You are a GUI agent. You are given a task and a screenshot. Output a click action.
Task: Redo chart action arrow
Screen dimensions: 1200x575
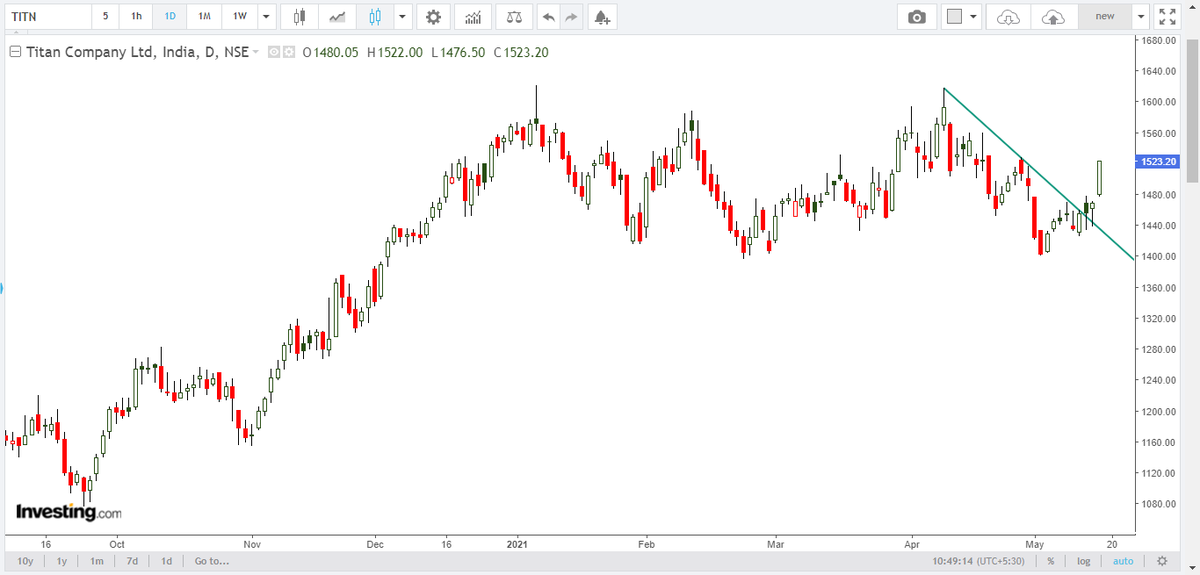pyautogui.click(x=571, y=17)
